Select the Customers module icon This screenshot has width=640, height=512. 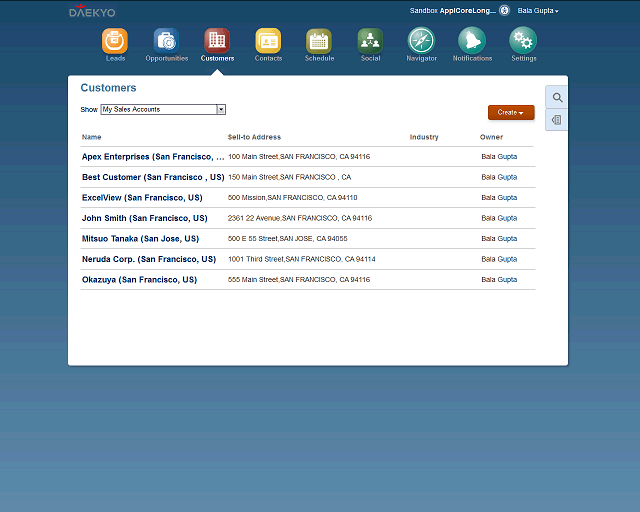[217, 41]
